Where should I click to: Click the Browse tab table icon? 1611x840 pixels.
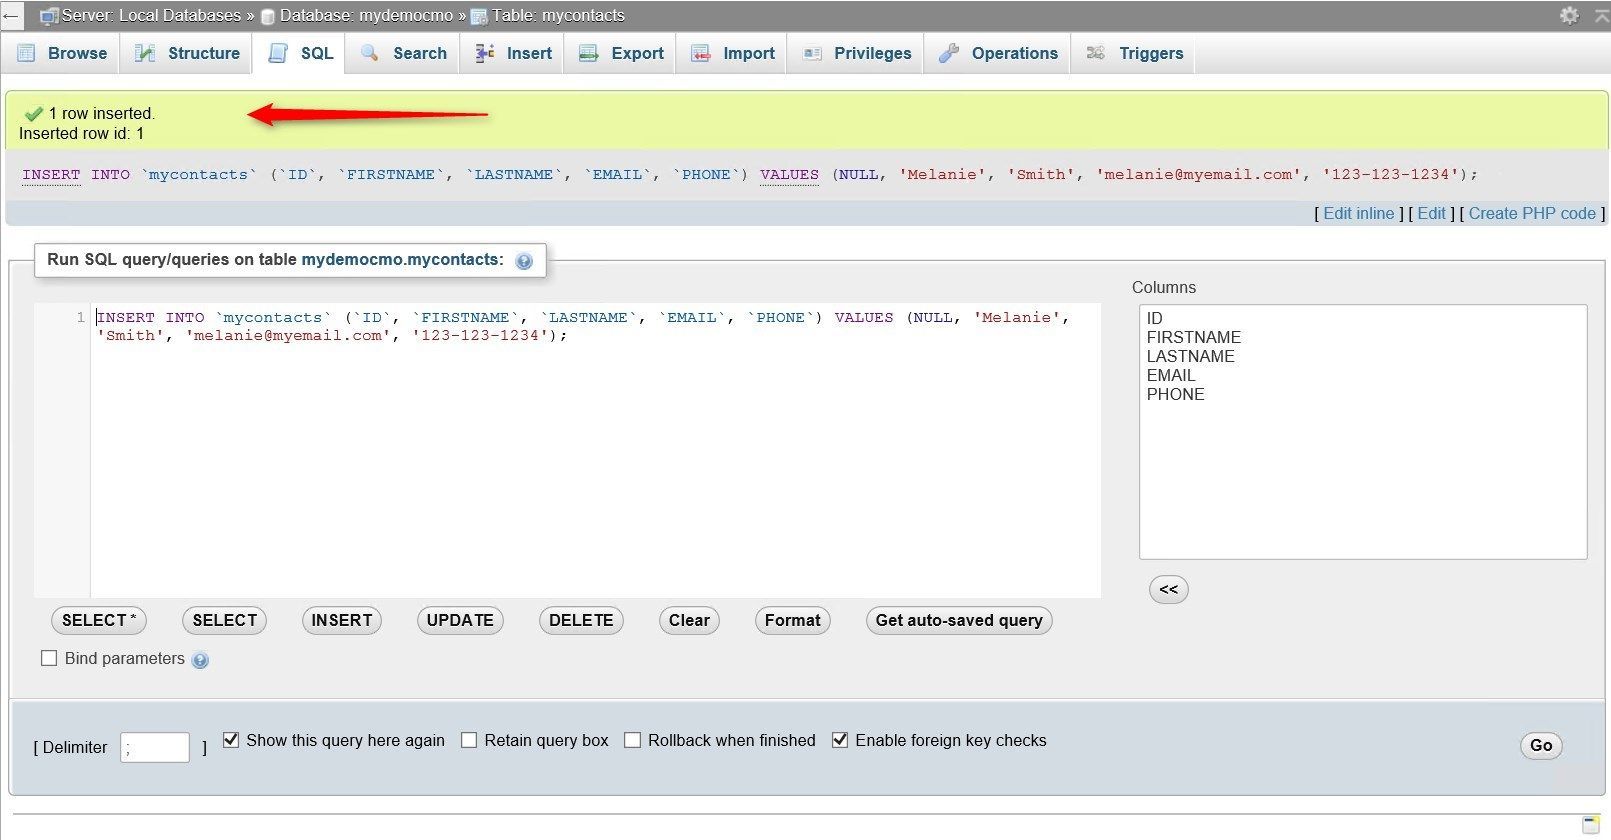tap(26, 53)
